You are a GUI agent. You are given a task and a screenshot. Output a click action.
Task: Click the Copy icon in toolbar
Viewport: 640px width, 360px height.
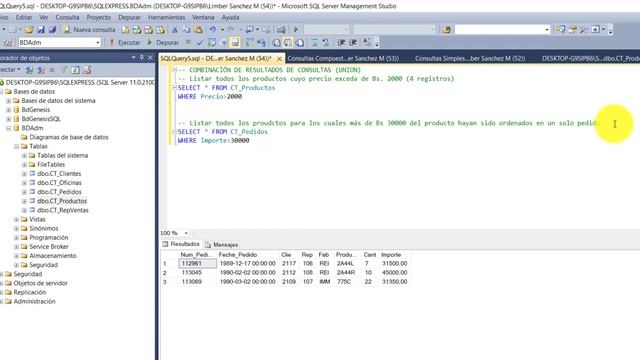tap(187, 30)
